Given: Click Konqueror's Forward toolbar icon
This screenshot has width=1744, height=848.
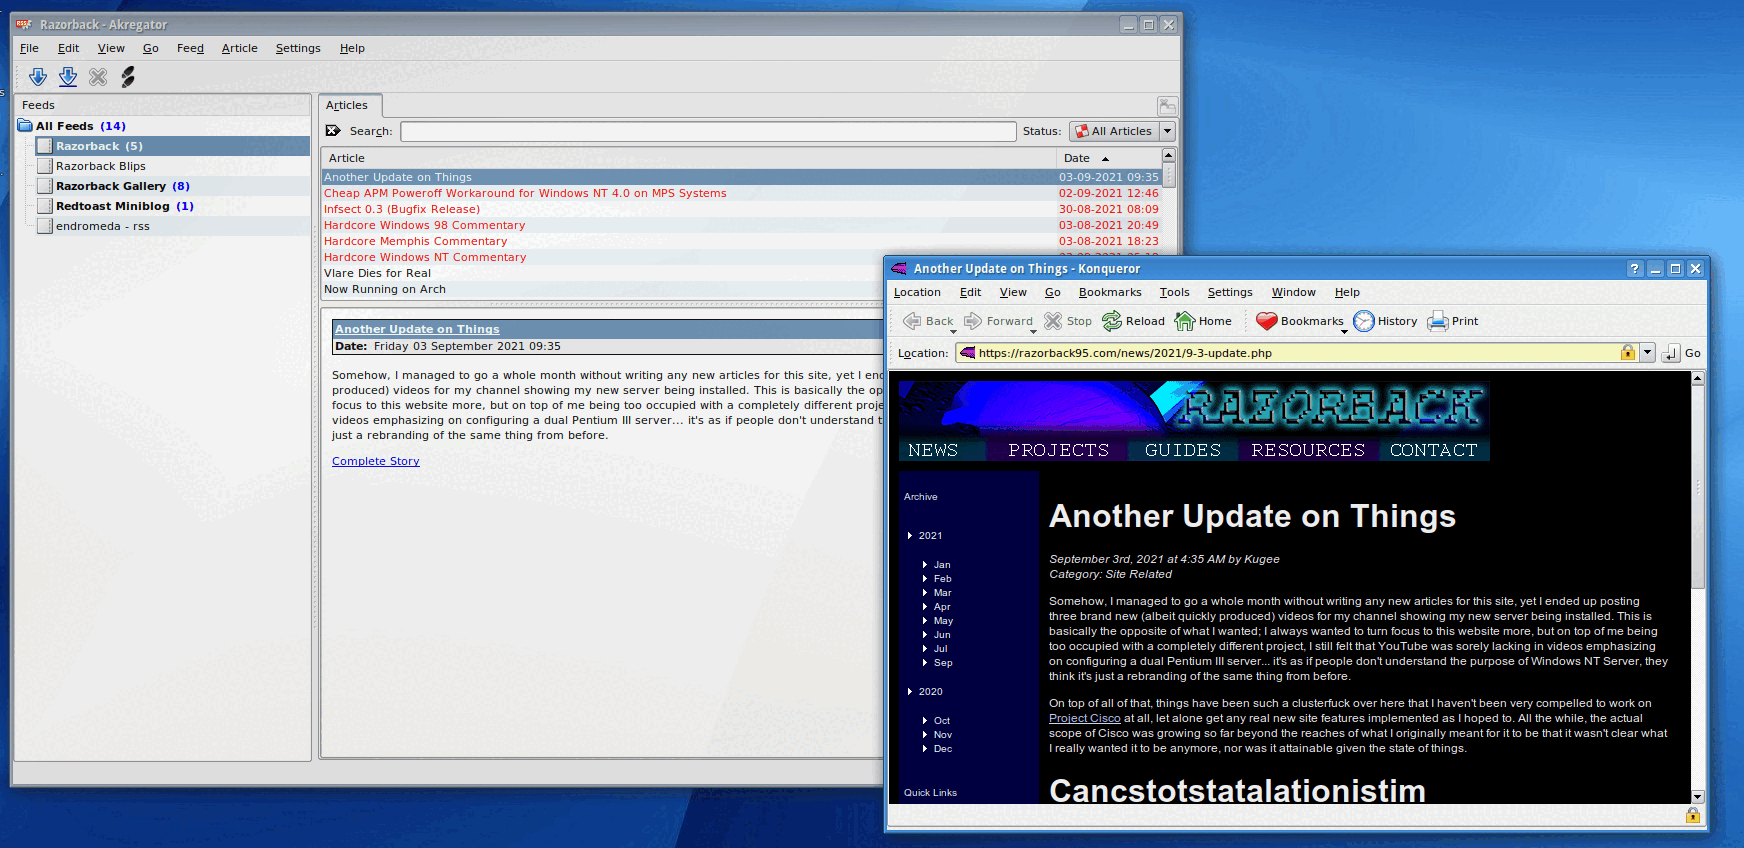Looking at the screenshot, I should point(973,321).
